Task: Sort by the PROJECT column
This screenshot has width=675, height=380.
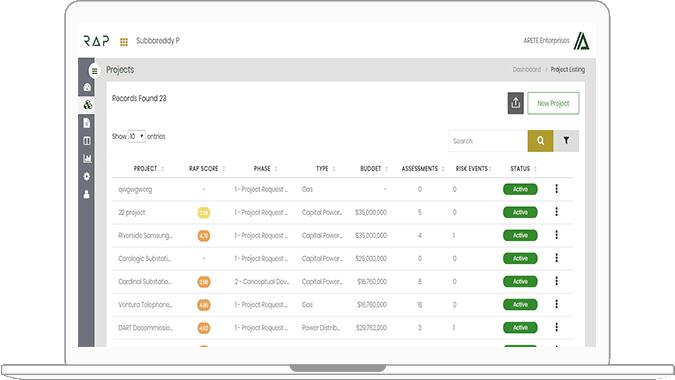Action: coord(149,169)
